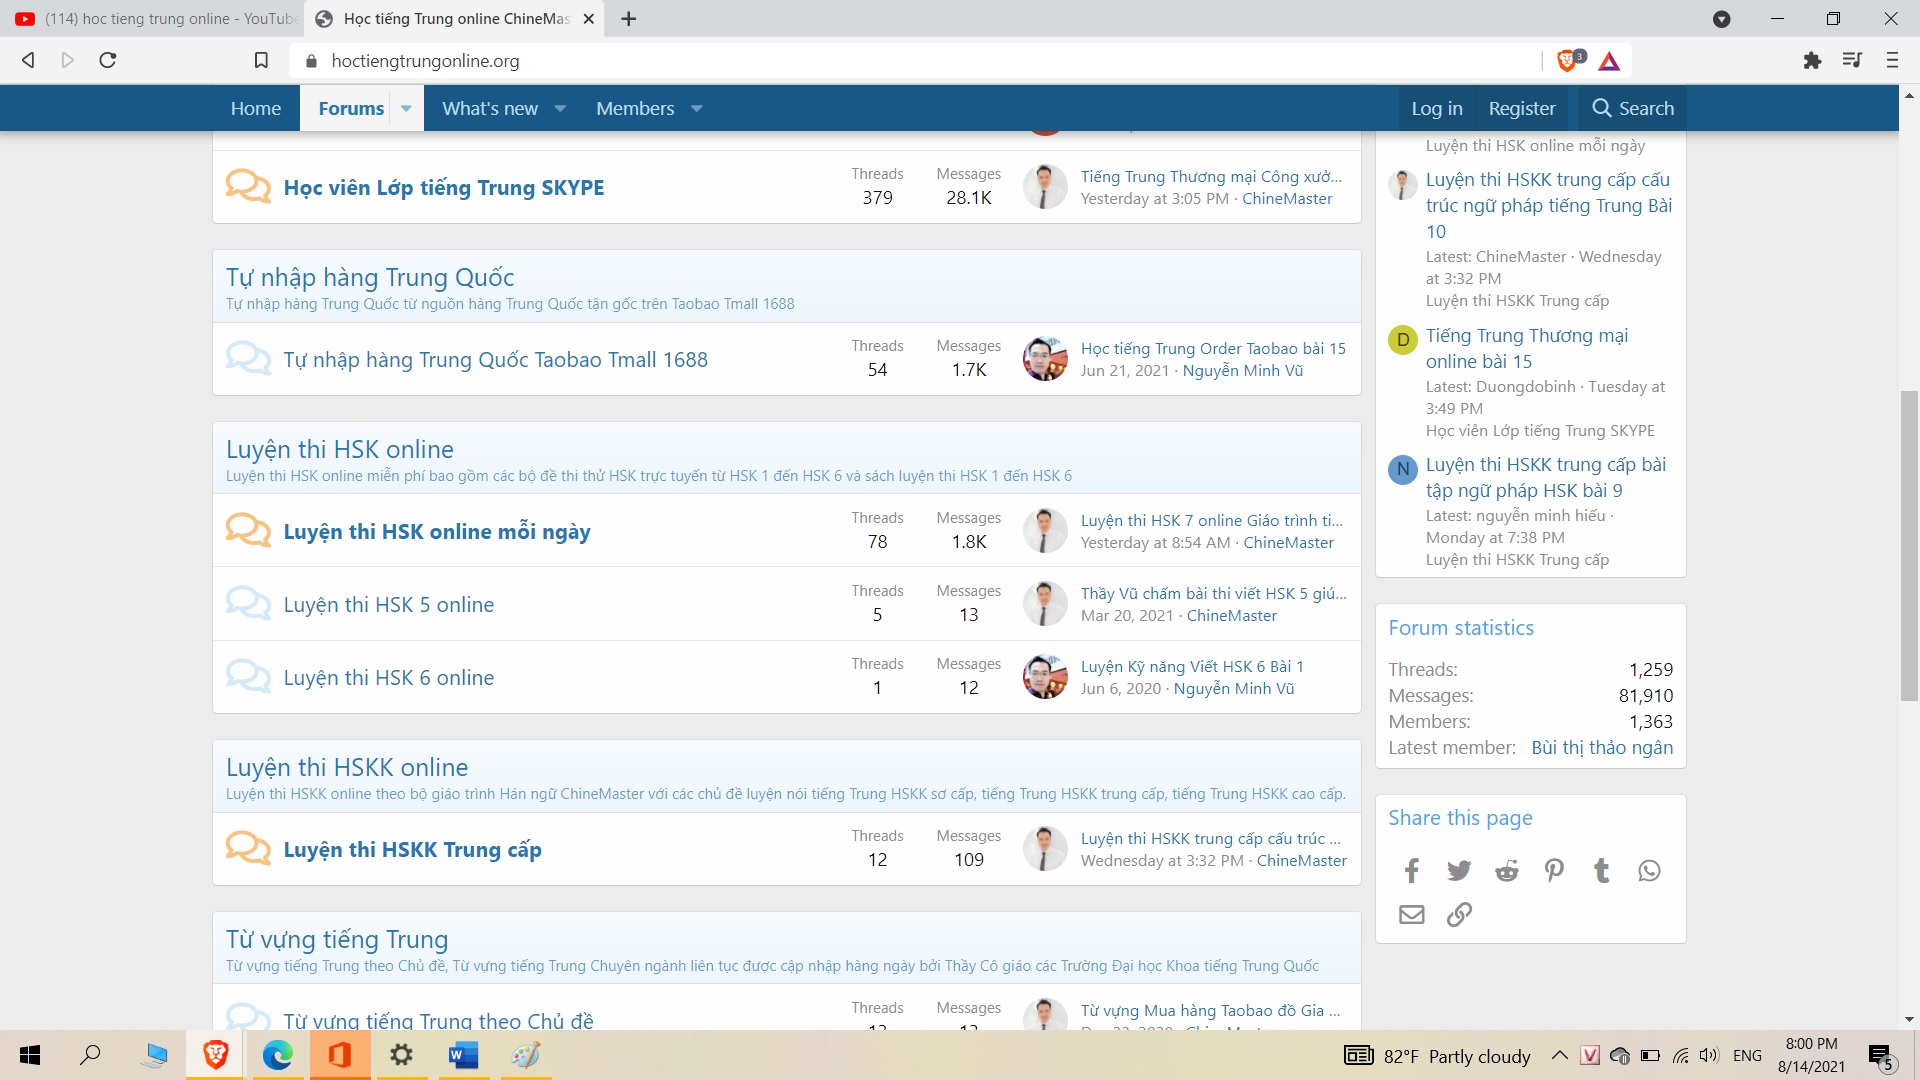Share page via Tumblr icon
Viewport: 1920px width, 1080px height.
pos(1601,871)
